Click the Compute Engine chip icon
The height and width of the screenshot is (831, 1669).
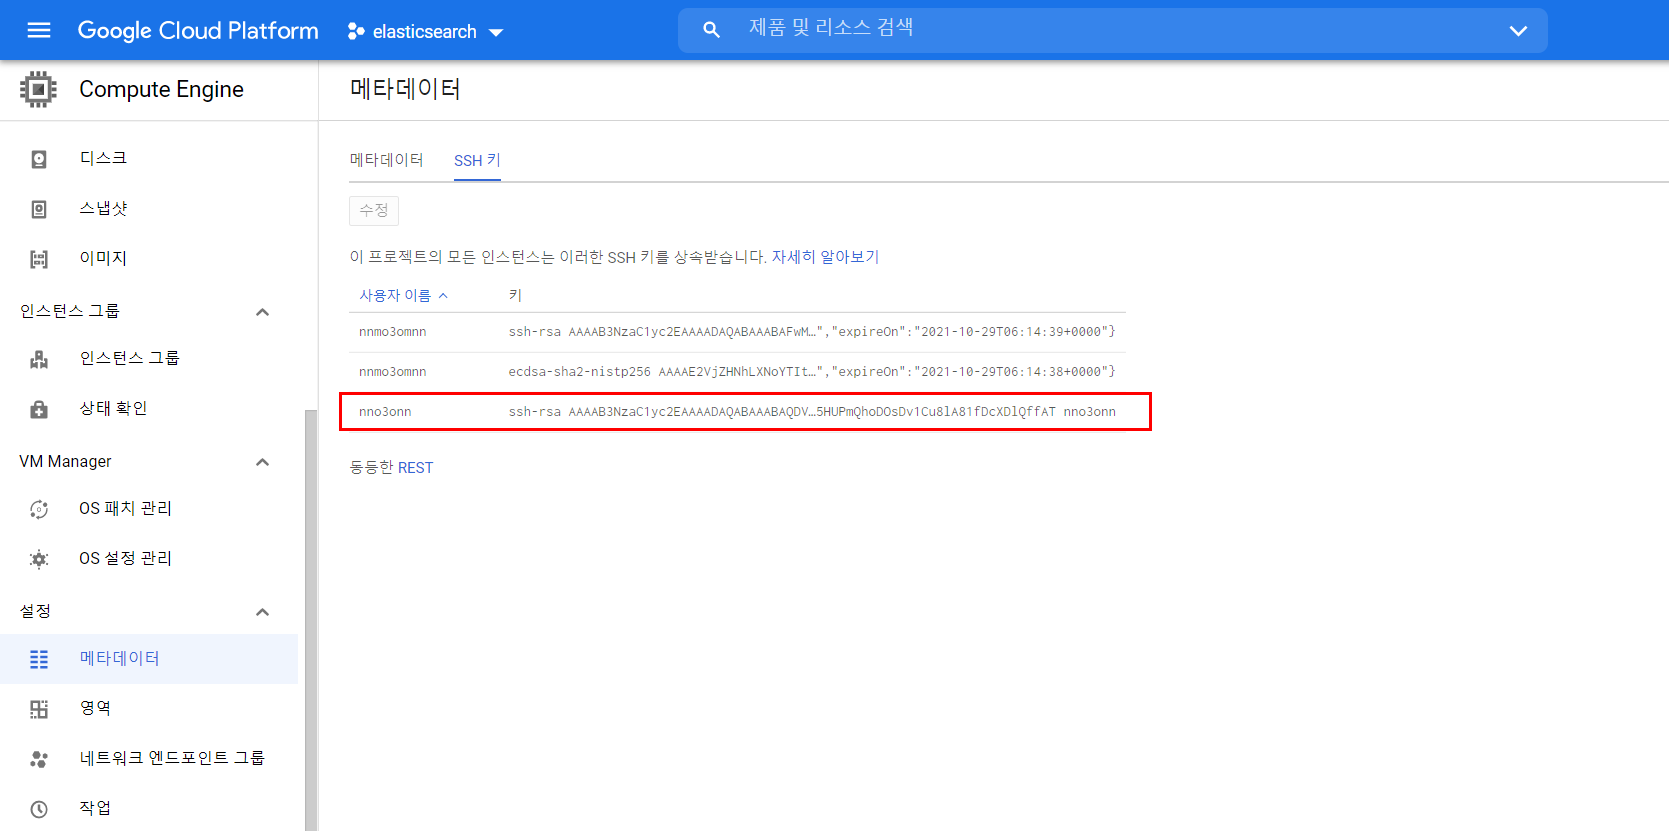point(38,89)
